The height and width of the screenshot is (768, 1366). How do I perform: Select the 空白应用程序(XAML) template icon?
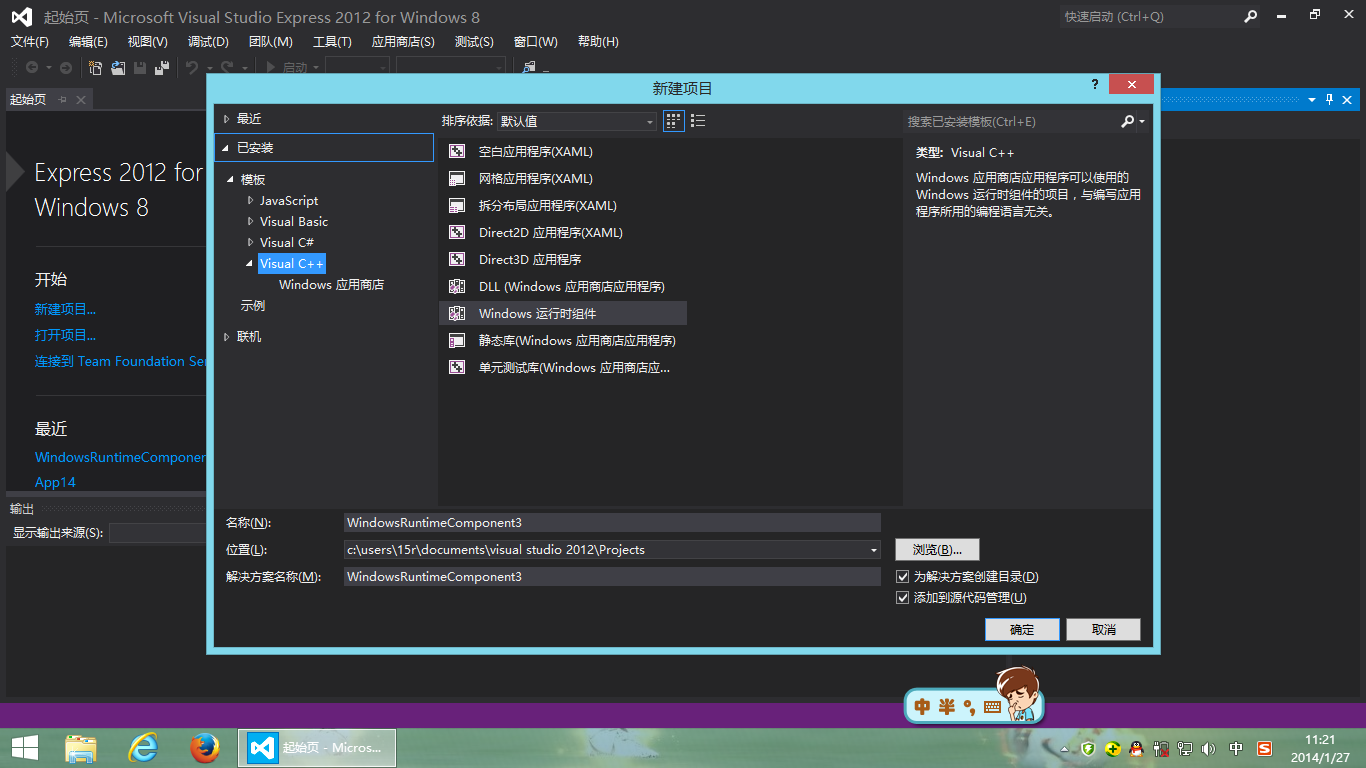point(457,151)
